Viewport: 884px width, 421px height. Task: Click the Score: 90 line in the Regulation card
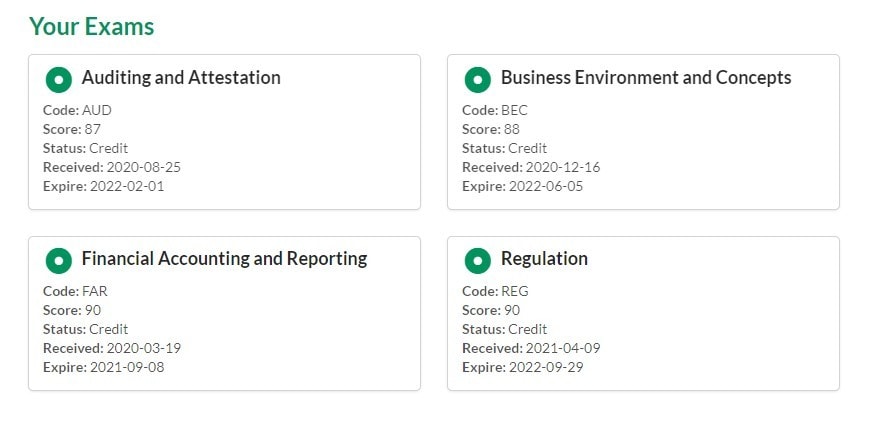490,310
